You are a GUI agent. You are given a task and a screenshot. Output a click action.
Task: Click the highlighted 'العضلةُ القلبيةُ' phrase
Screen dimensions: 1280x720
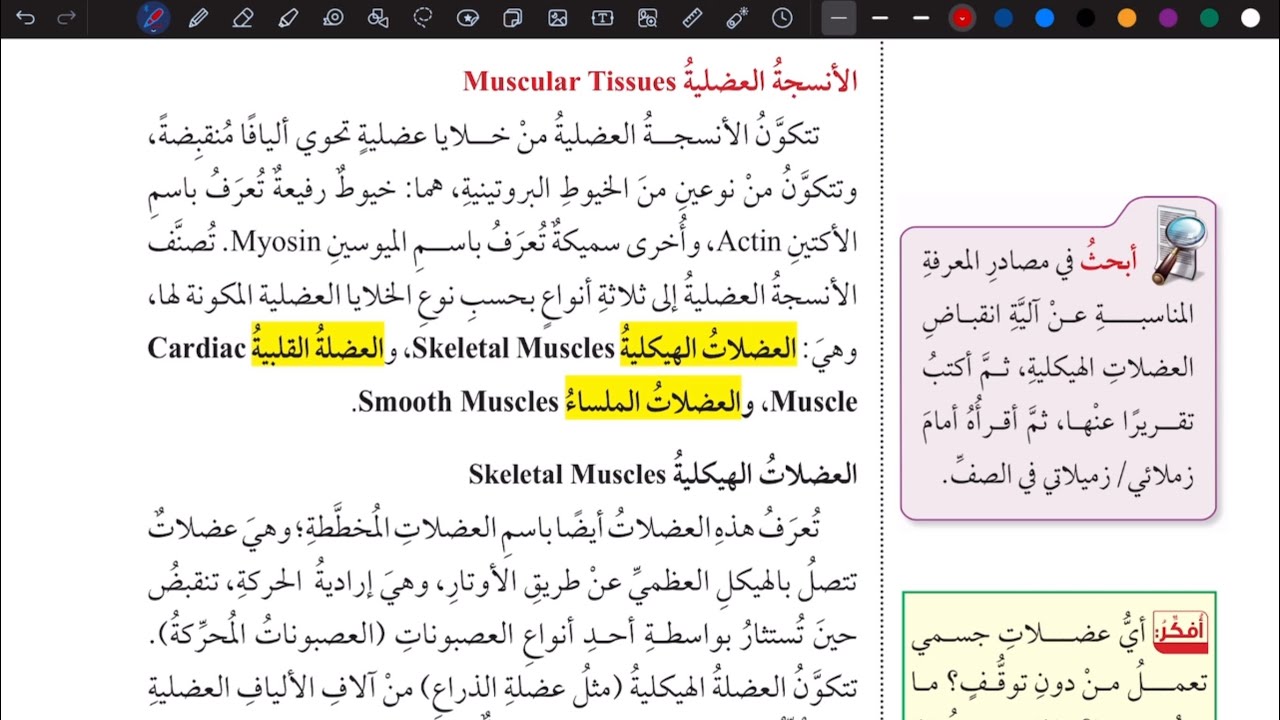(316, 346)
